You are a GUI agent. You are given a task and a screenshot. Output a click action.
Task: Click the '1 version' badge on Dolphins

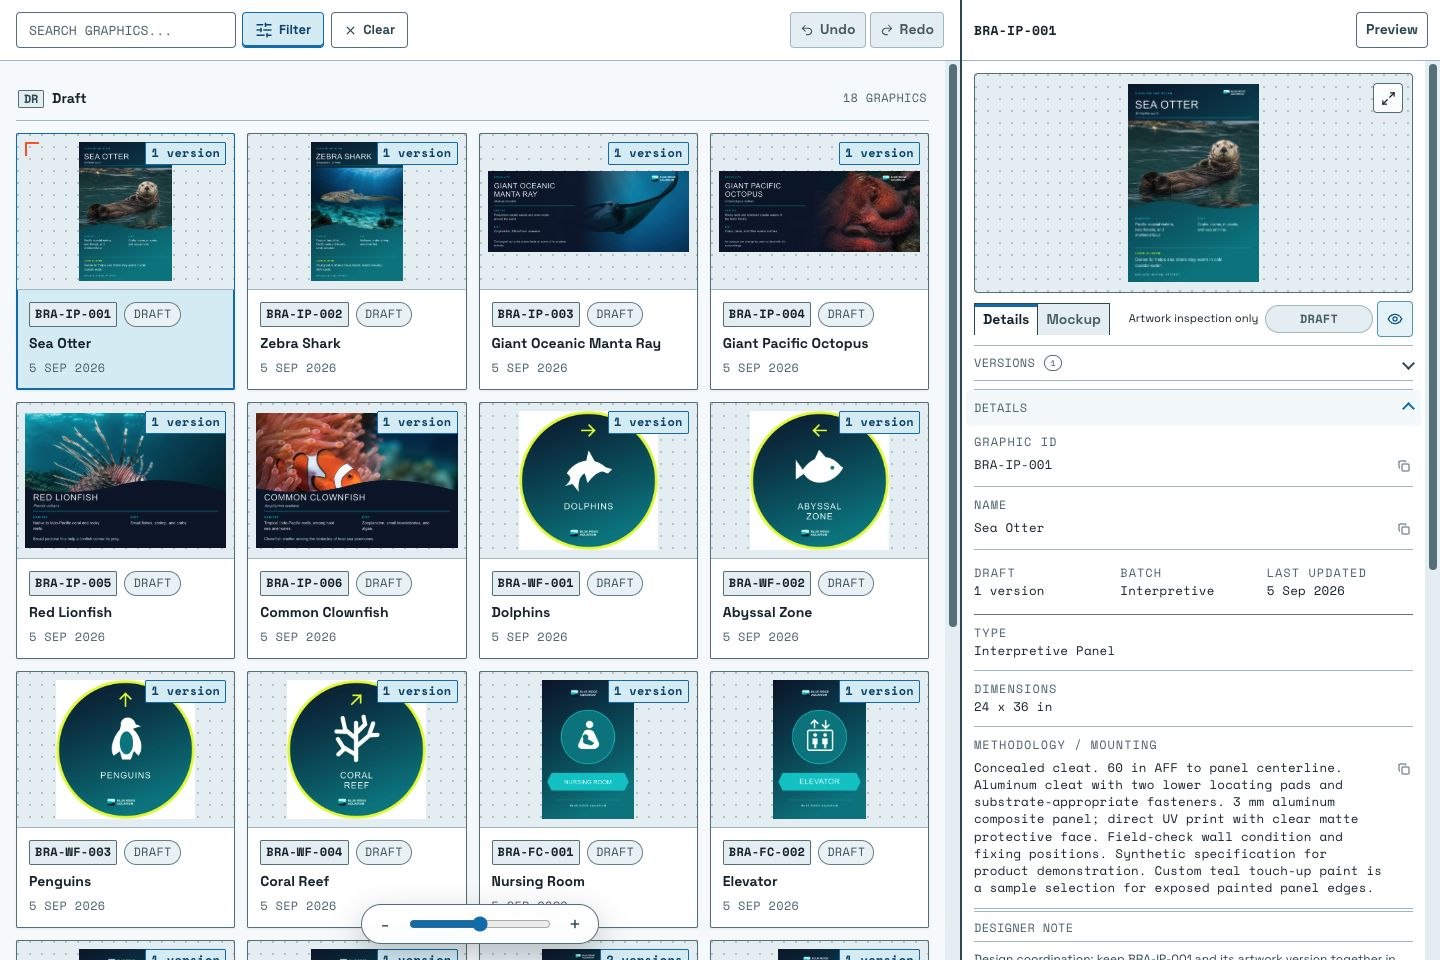tap(648, 422)
